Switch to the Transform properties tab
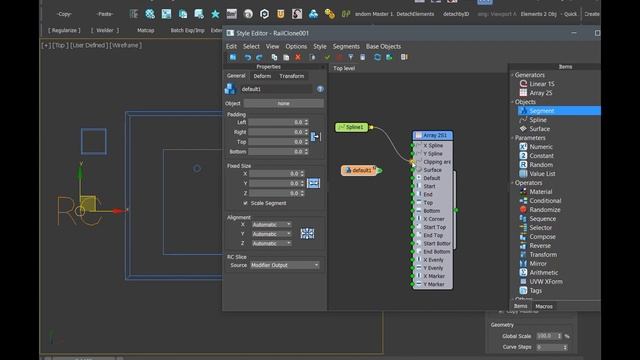This screenshot has width=640, height=360. tap(291, 76)
